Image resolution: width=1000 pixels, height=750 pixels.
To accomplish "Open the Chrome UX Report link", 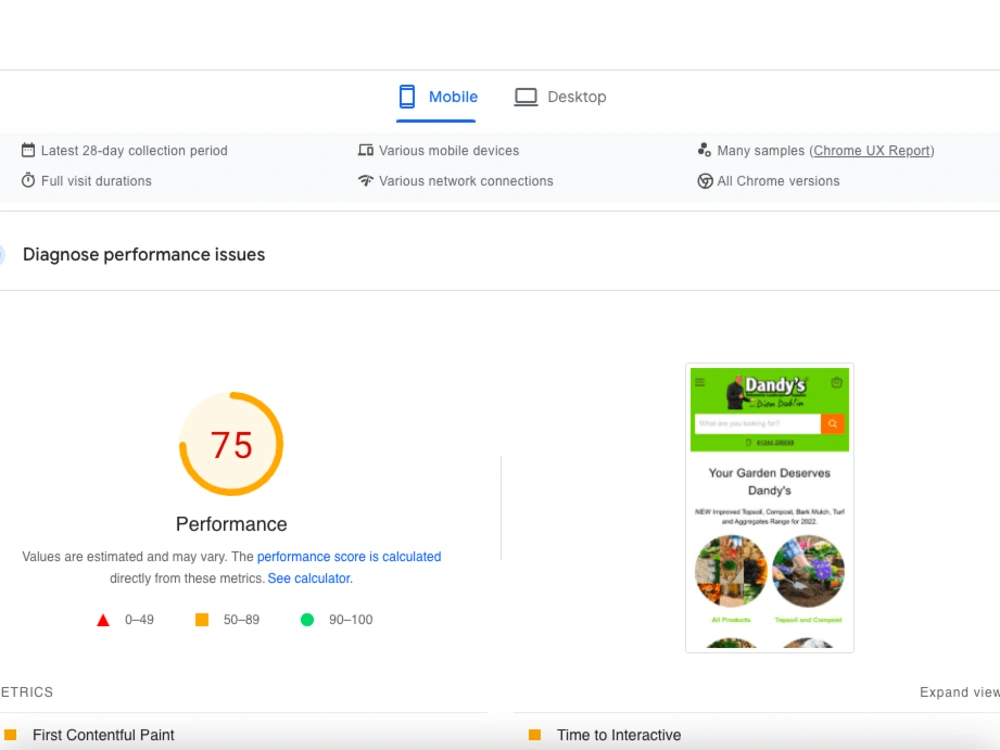I will pos(872,151).
